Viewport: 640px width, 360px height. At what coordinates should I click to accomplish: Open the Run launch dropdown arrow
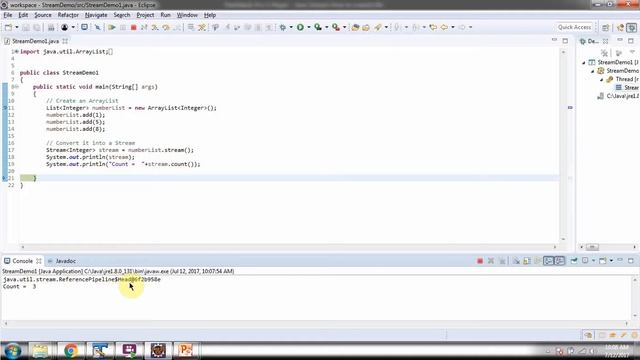pos(309,27)
